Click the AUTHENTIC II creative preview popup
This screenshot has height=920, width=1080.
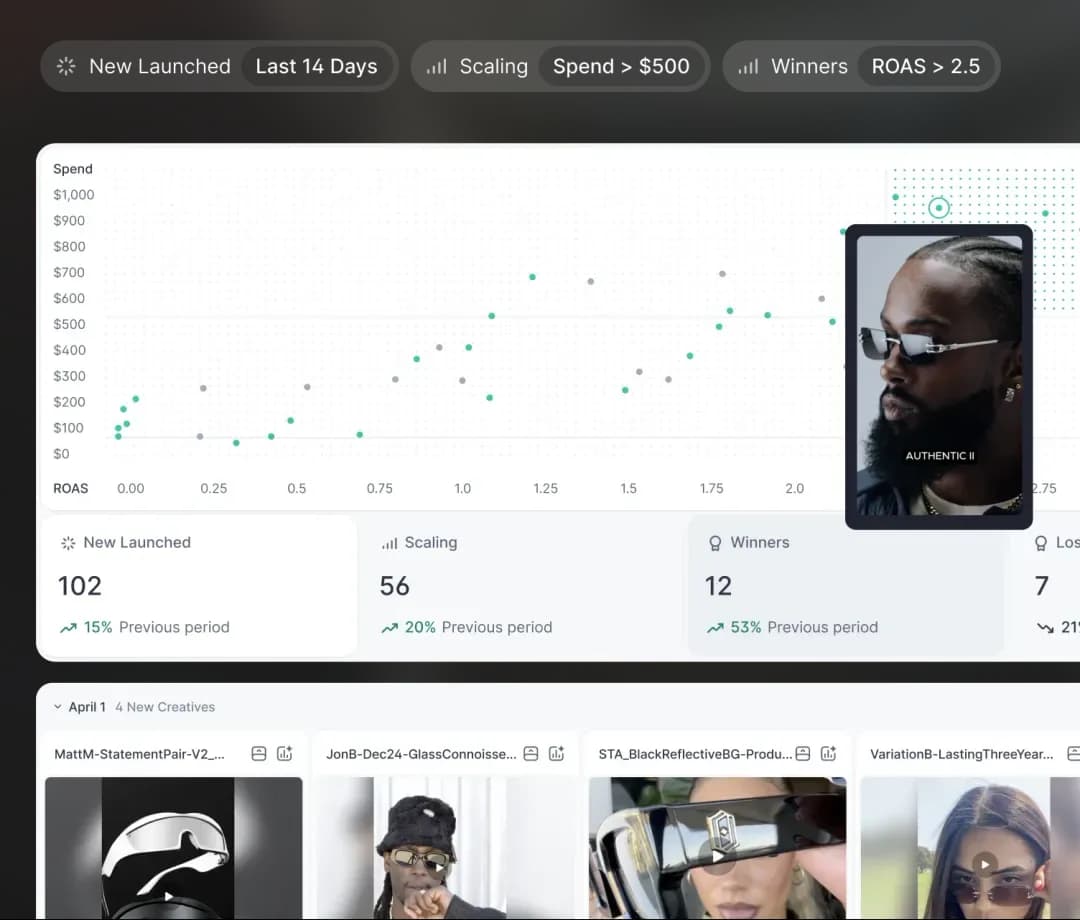click(939, 377)
